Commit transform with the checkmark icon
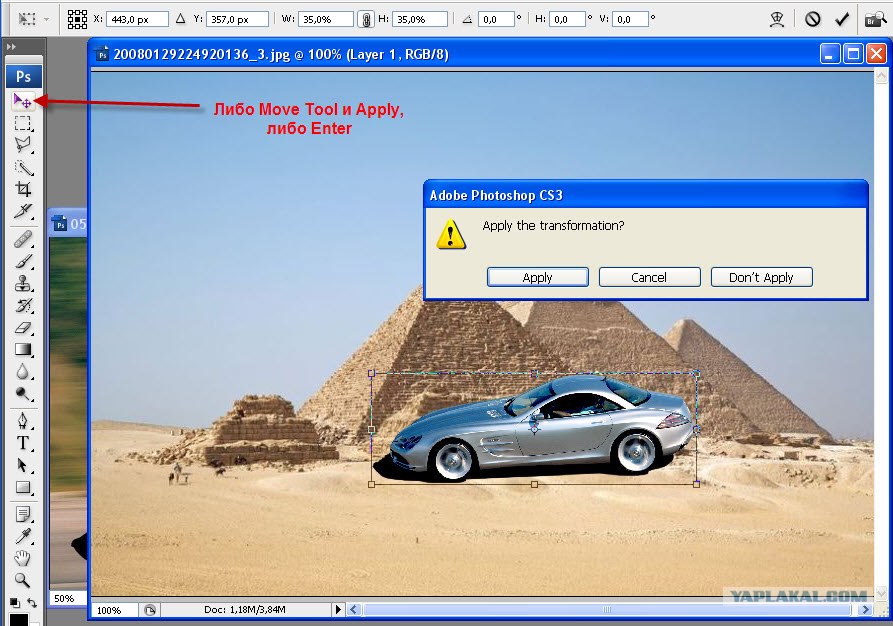Image resolution: width=893 pixels, height=626 pixels. point(842,19)
